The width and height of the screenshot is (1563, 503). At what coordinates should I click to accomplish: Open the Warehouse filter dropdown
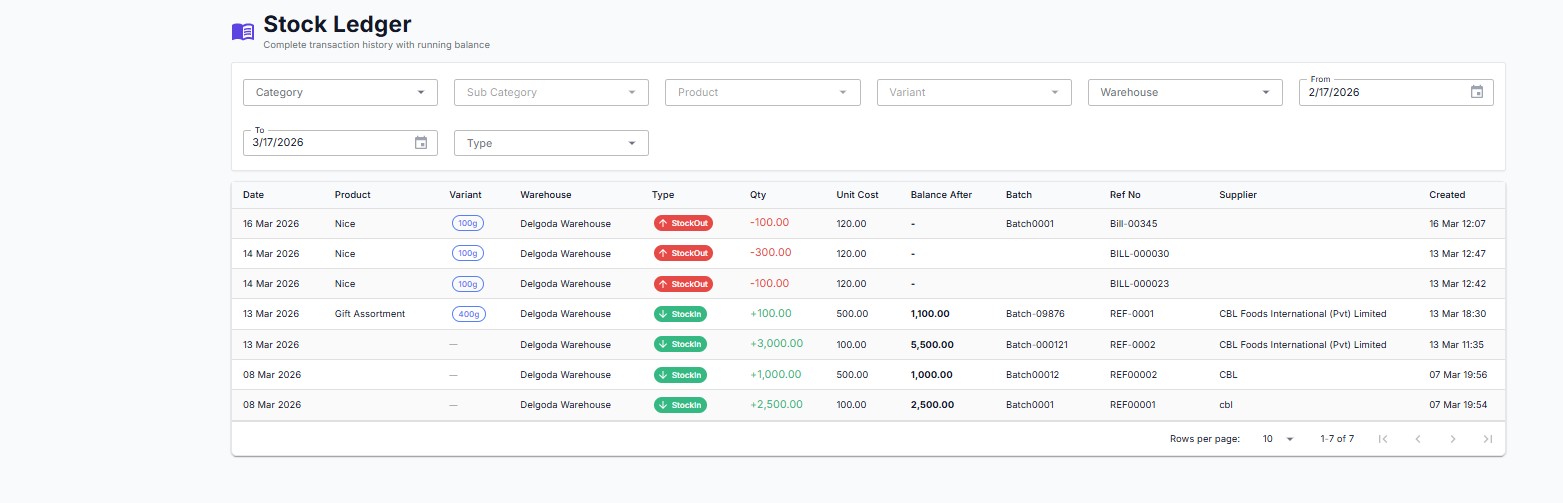1185,92
